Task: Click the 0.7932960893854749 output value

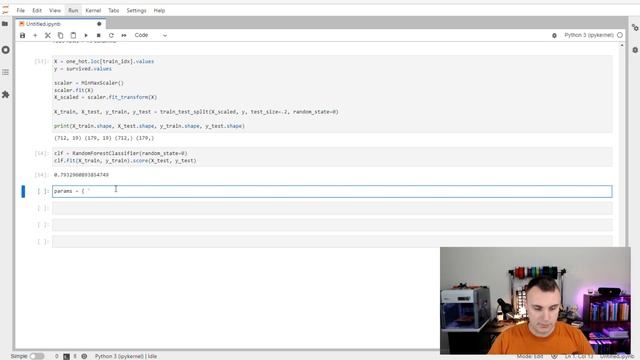Action: (81, 175)
